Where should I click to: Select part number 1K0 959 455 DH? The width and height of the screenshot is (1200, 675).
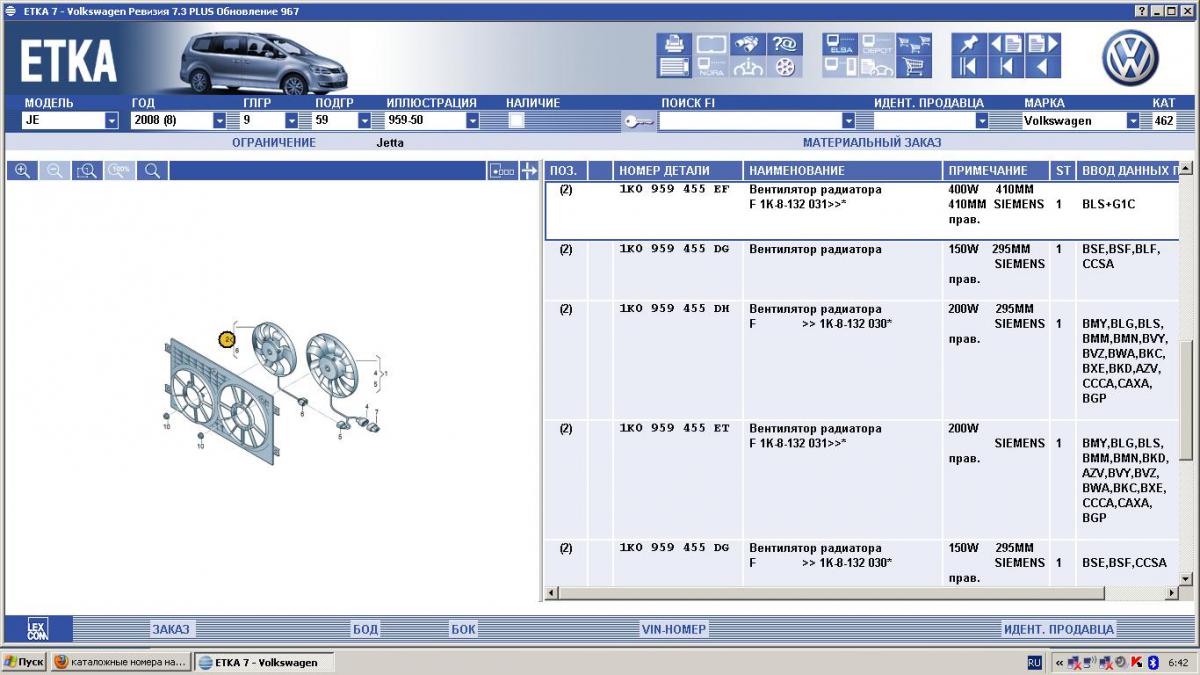[674, 309]
